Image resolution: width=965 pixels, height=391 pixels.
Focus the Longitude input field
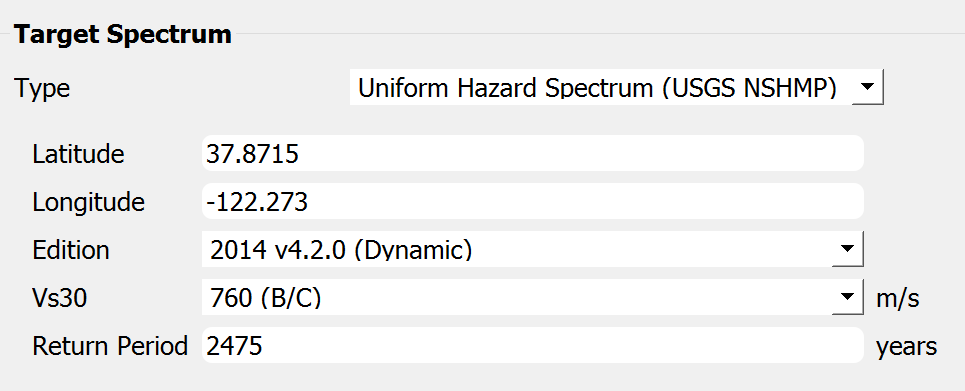point(533,201)
